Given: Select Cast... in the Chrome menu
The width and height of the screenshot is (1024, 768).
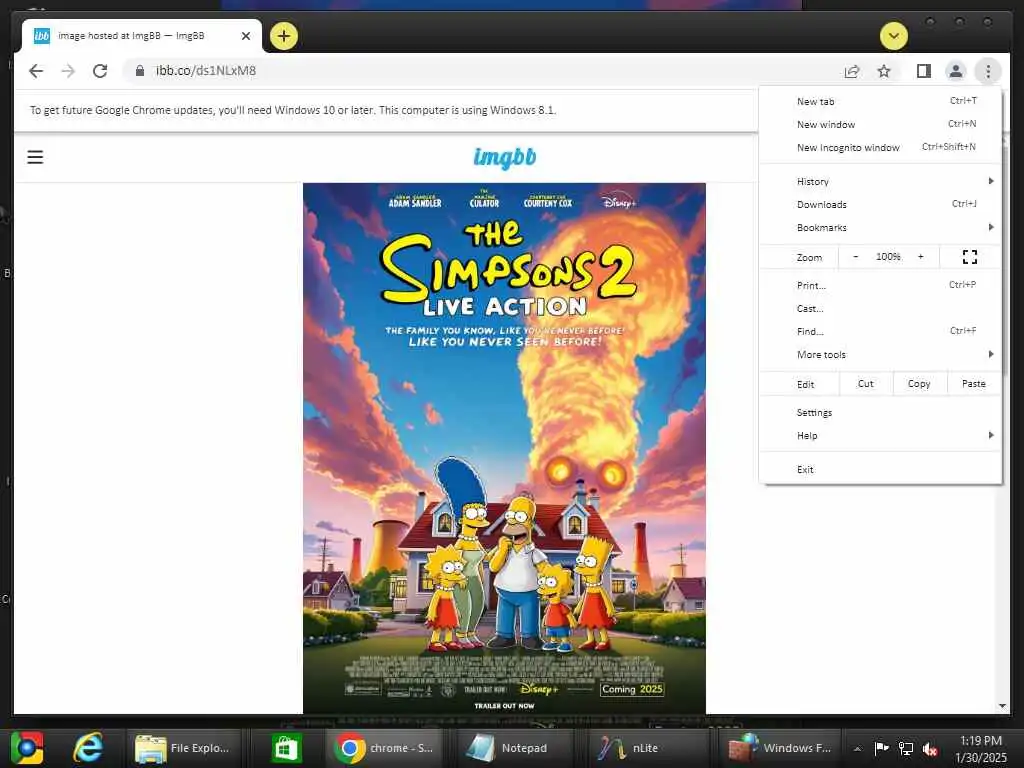Looking at the screenshot, I should pyautogui.click(x=880, y=308).
